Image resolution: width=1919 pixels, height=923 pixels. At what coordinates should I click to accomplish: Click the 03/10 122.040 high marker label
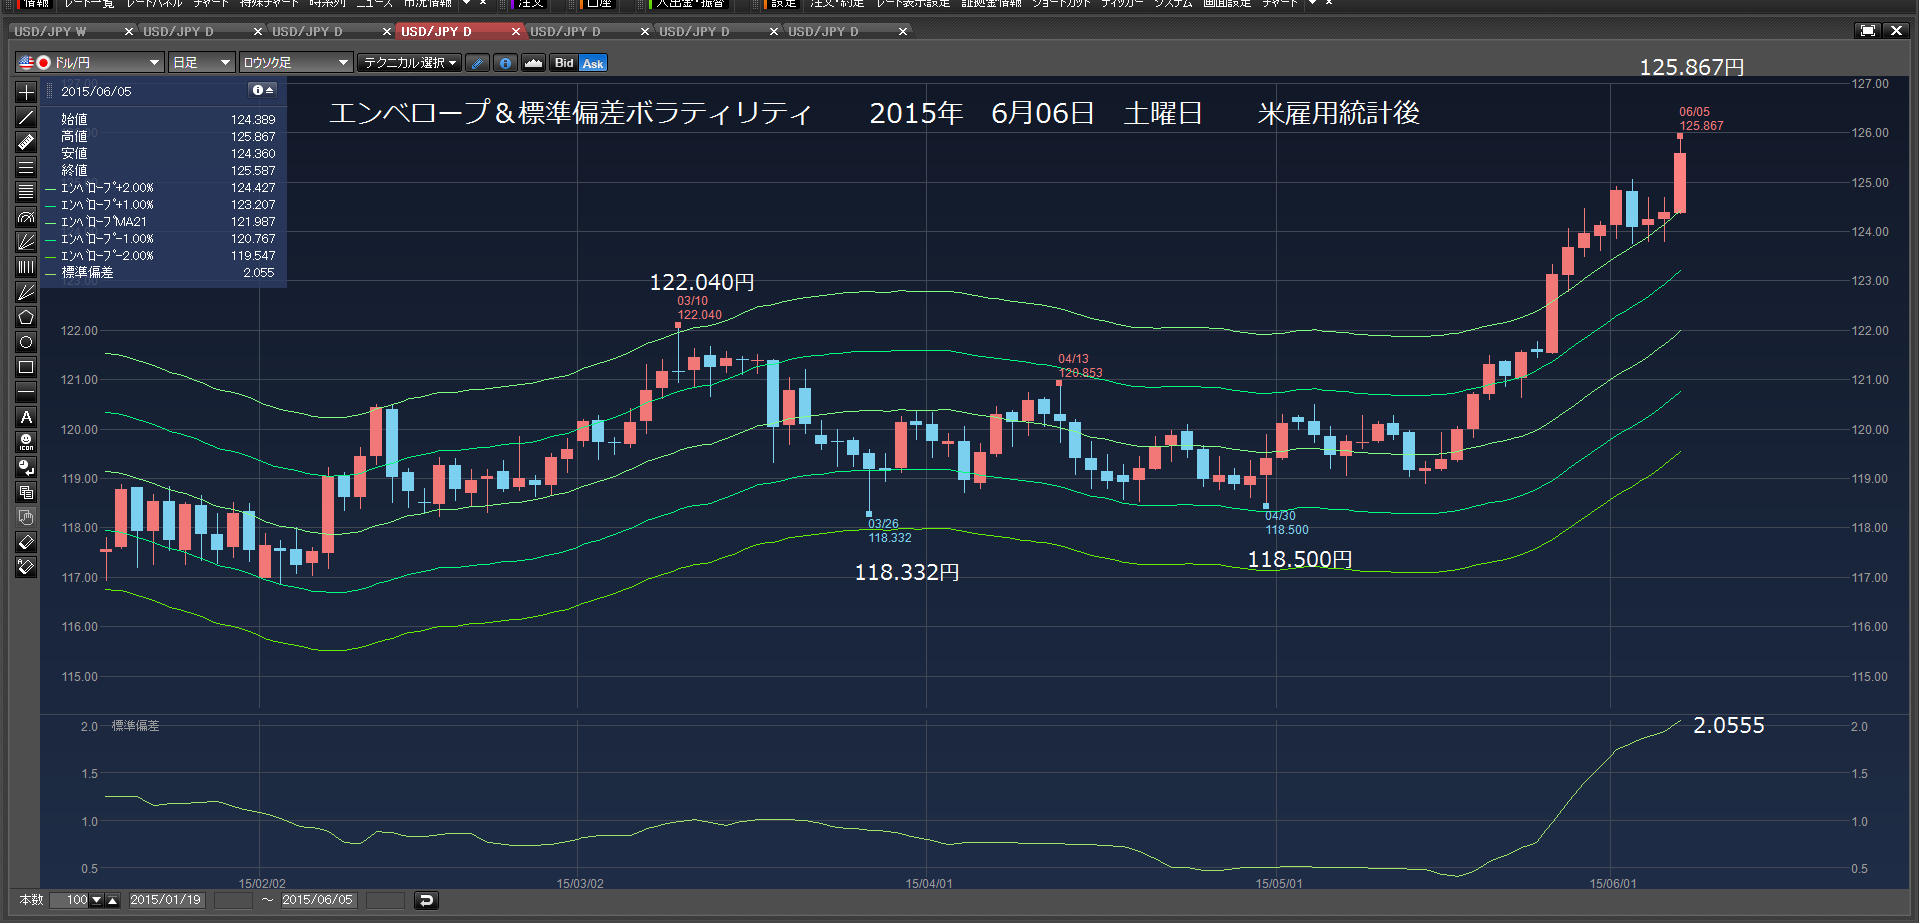(699, 308)
